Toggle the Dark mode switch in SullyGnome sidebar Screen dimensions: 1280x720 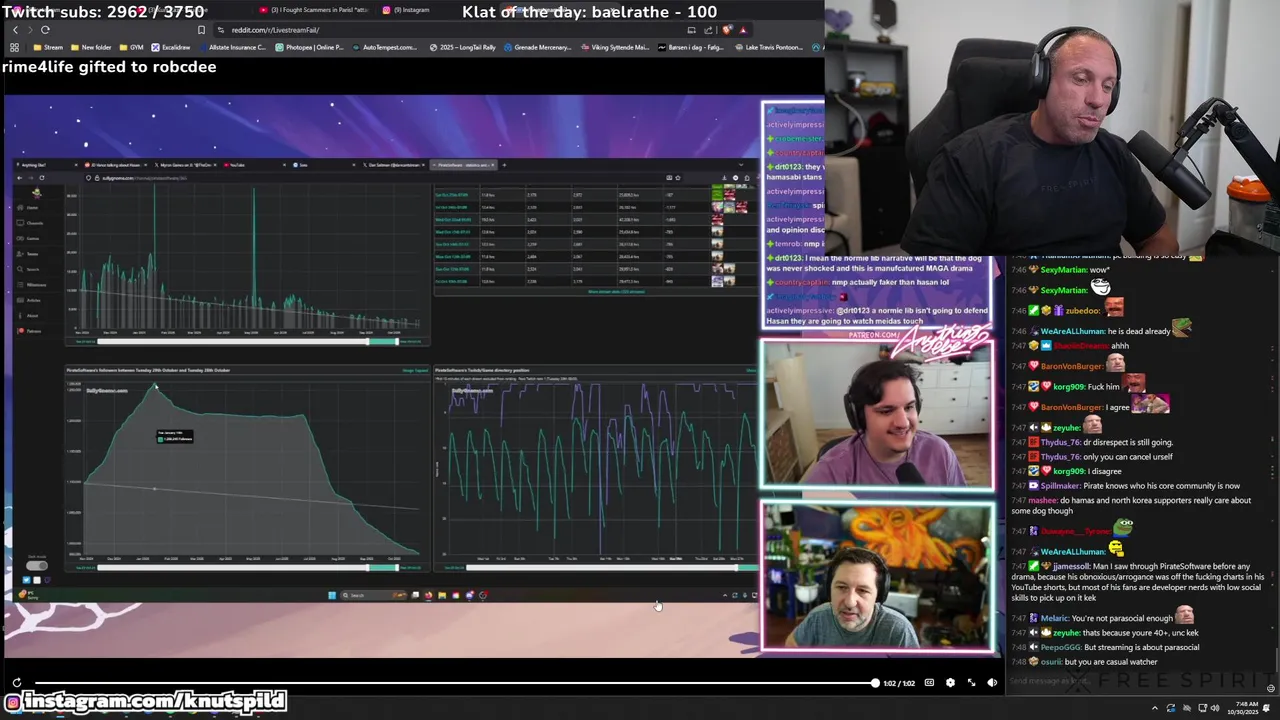tap(37, 566)
